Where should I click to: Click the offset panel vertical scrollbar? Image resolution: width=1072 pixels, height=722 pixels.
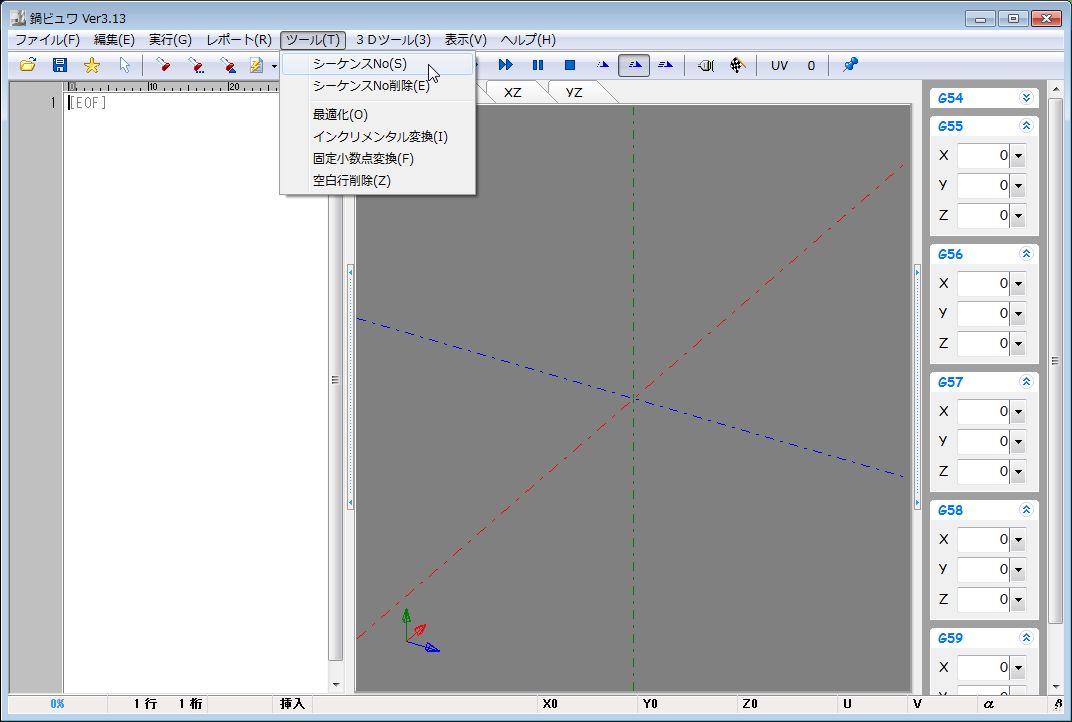tap(1055, 362)
